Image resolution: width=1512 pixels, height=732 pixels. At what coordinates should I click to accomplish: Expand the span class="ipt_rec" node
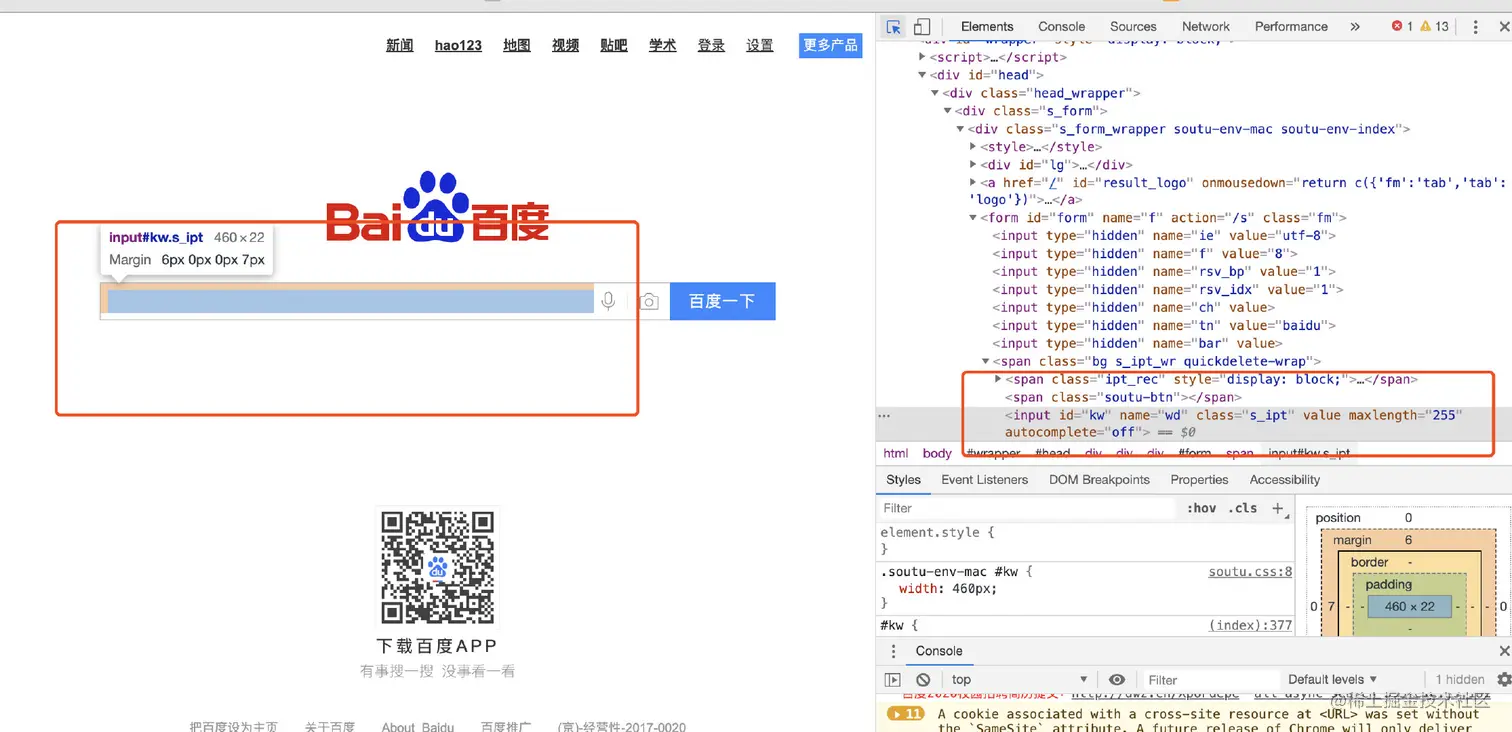pyautogui.click(x=998, y=379)
